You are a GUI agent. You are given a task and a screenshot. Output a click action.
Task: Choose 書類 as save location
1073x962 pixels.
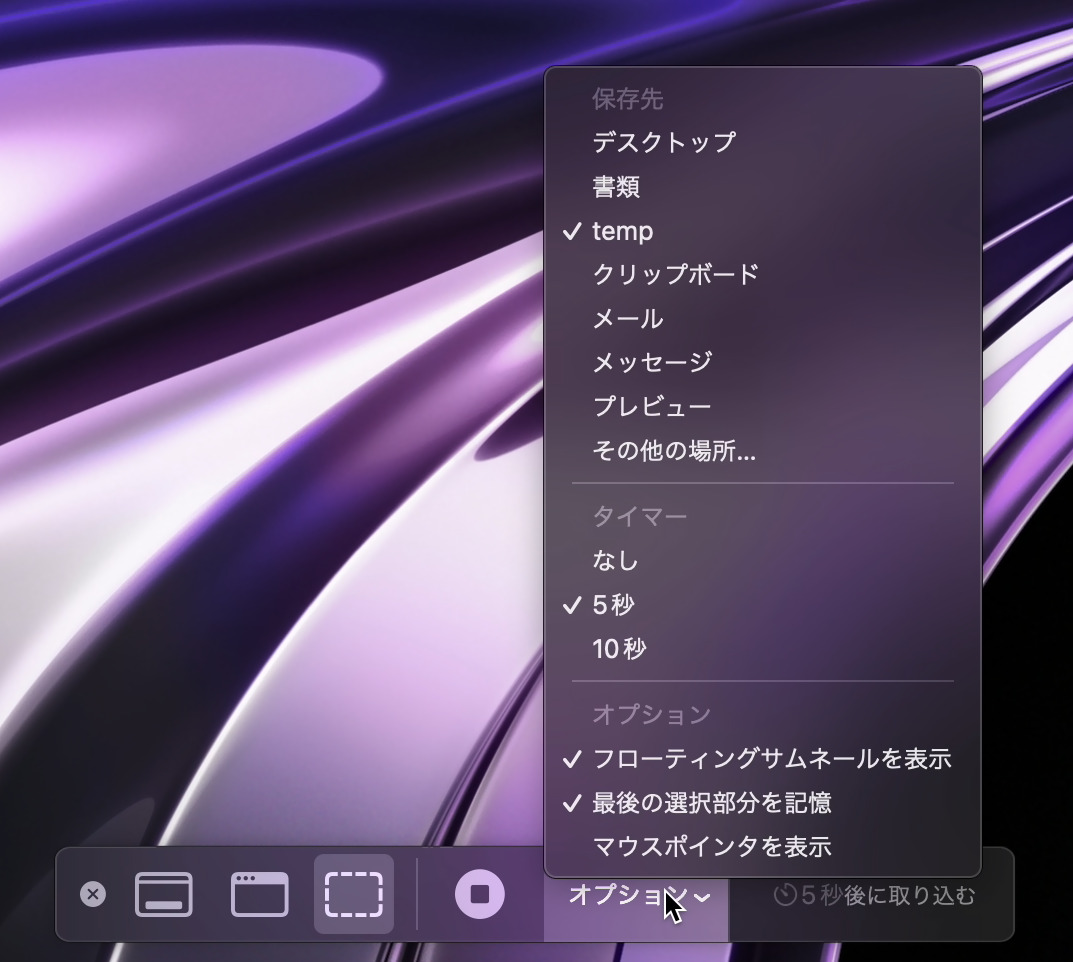point(618,187)
